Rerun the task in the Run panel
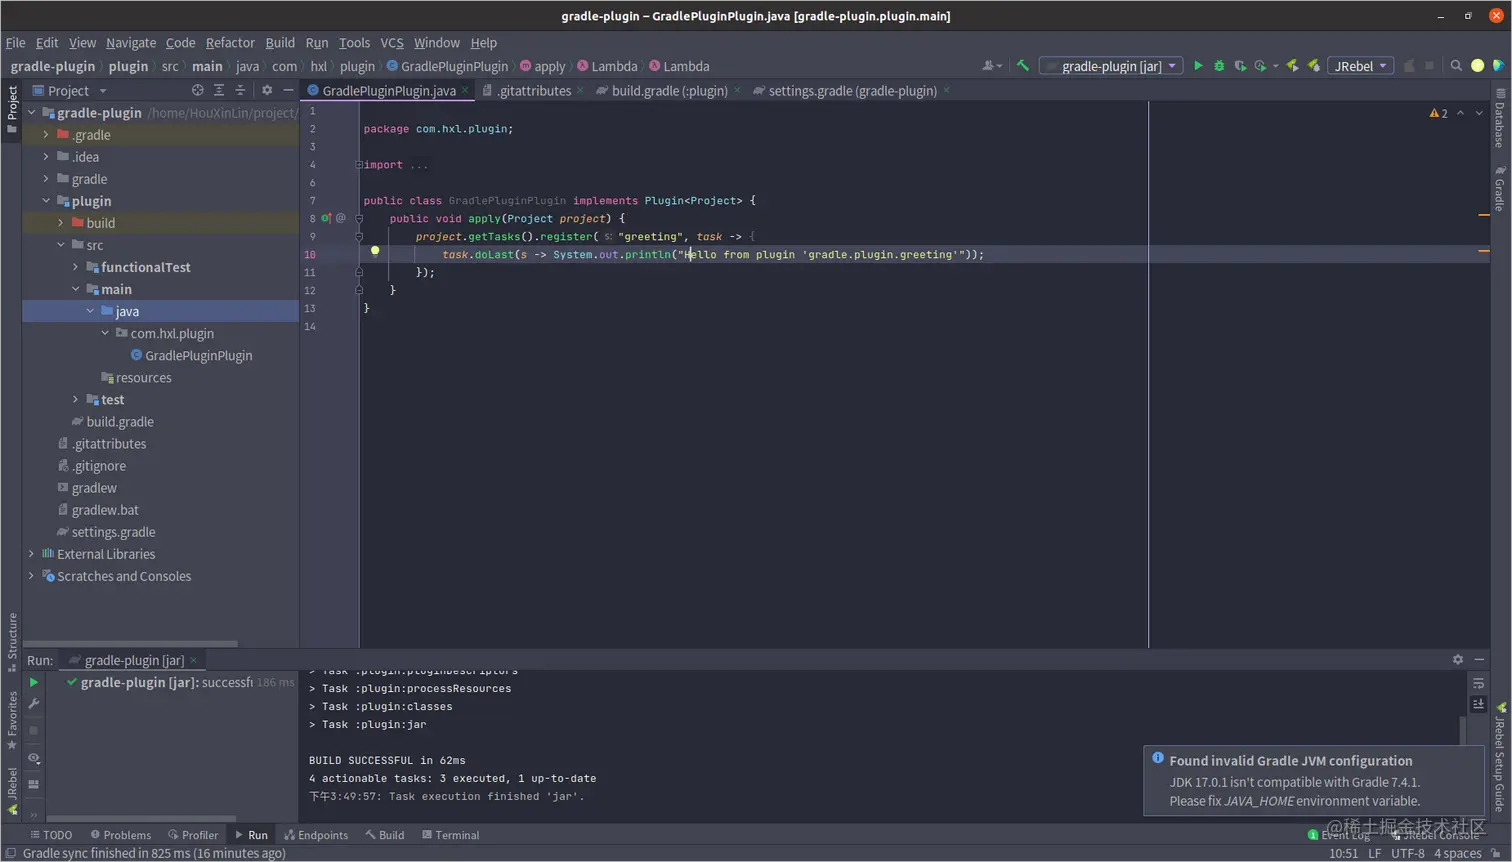 (x=34, y=682)
